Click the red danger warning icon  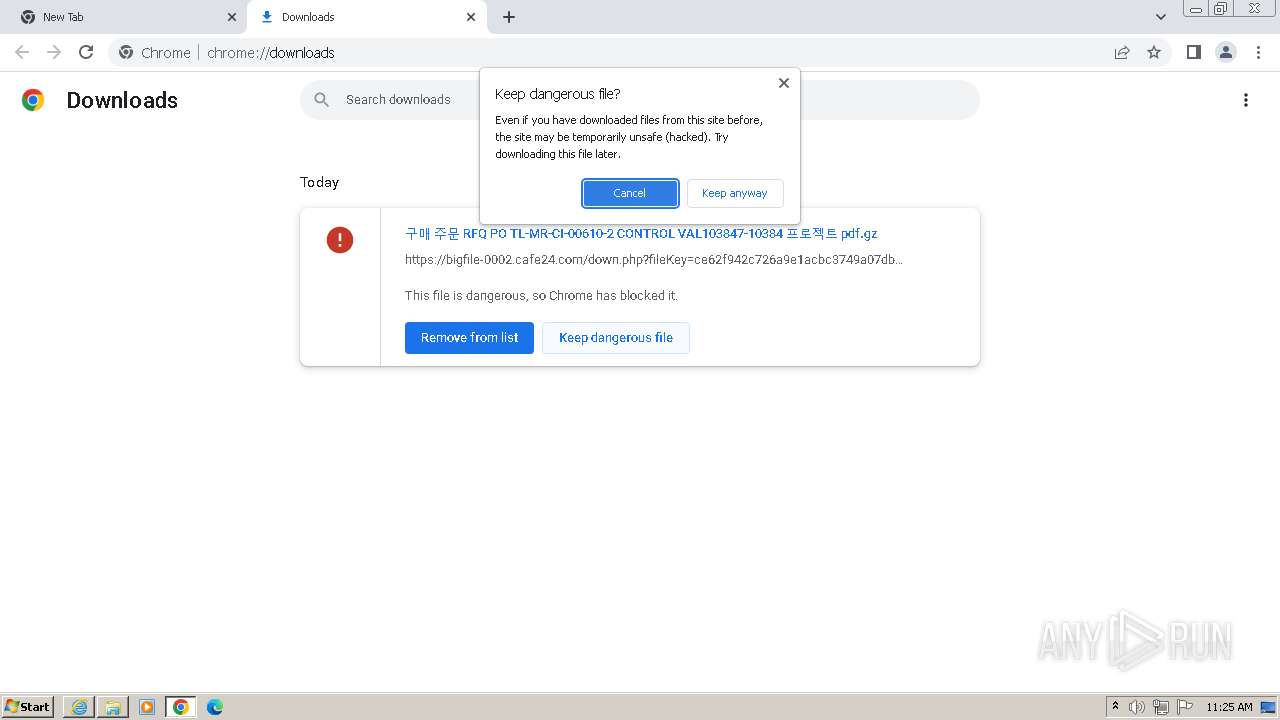tap(340, 240)
